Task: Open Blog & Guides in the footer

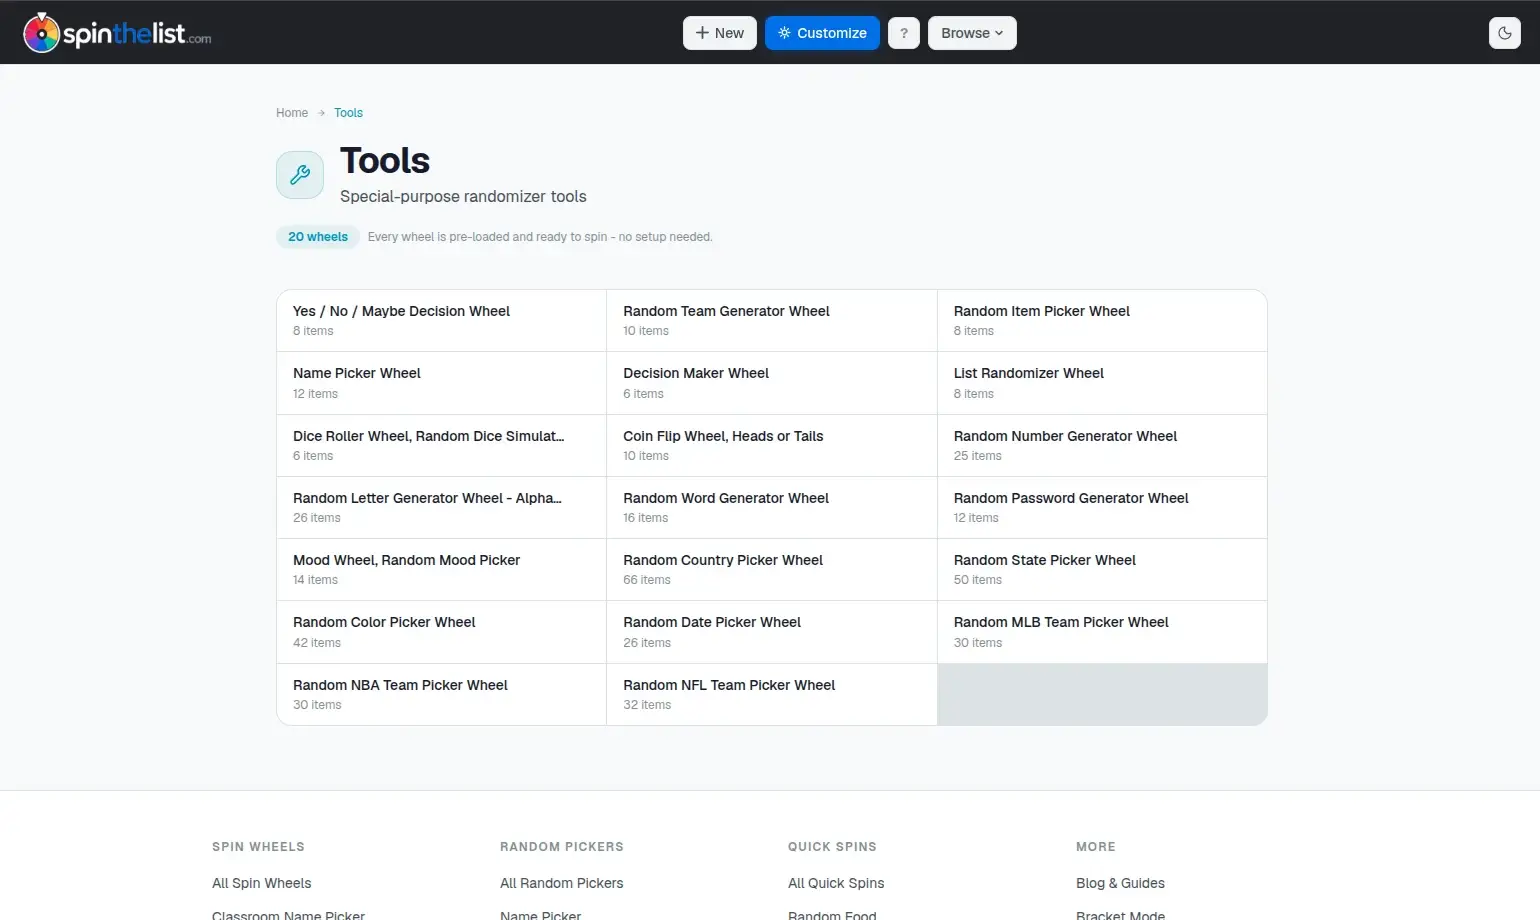Action: point(1120,883)
